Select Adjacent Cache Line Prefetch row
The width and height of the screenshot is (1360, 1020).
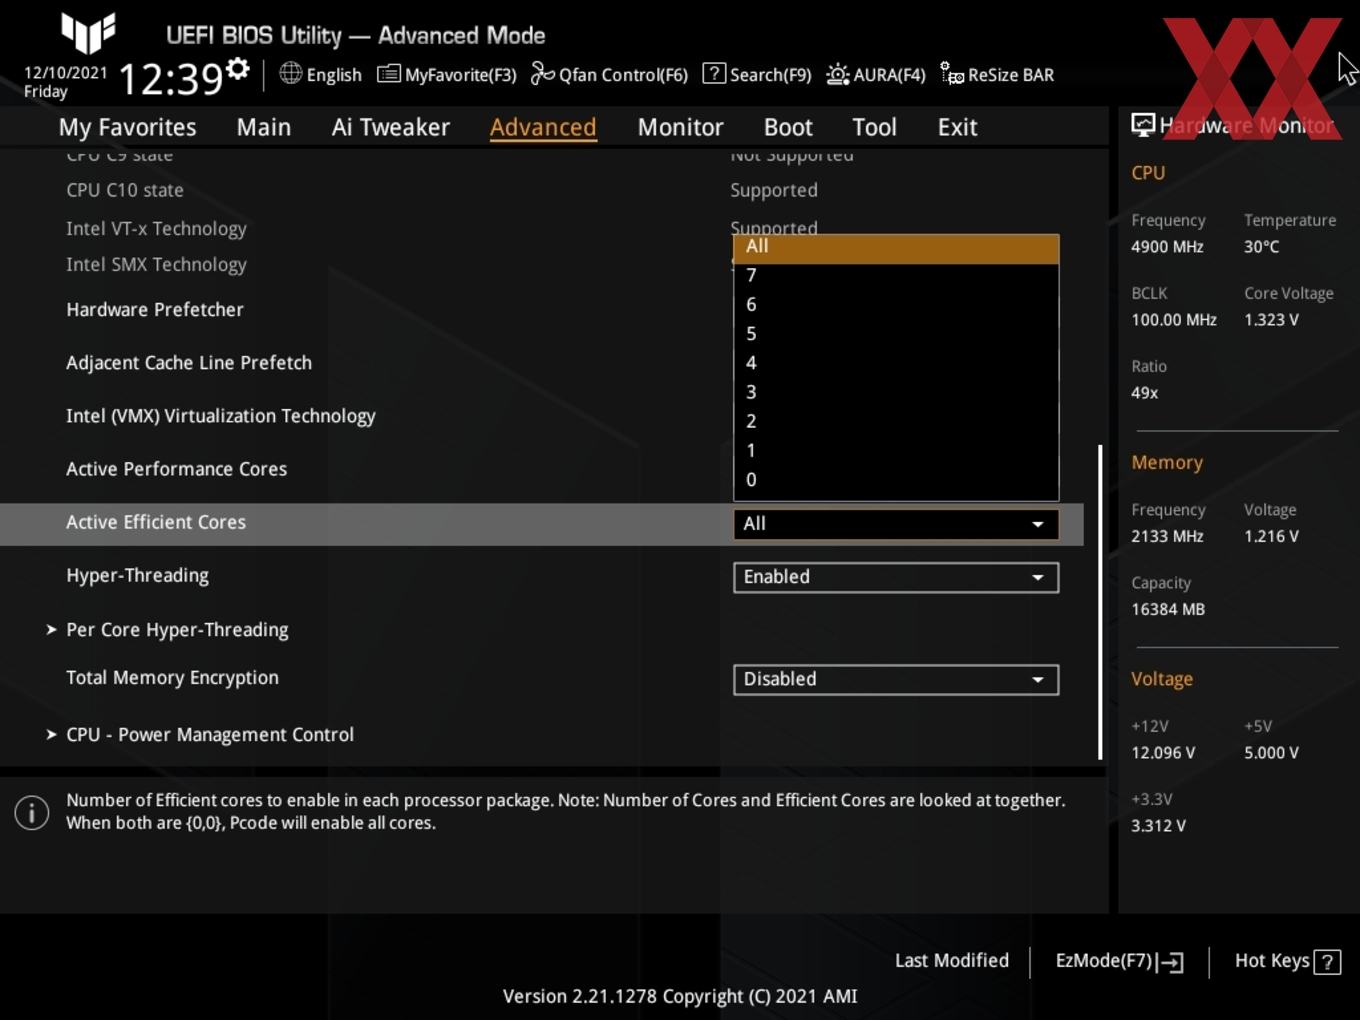tap(189, 362)
